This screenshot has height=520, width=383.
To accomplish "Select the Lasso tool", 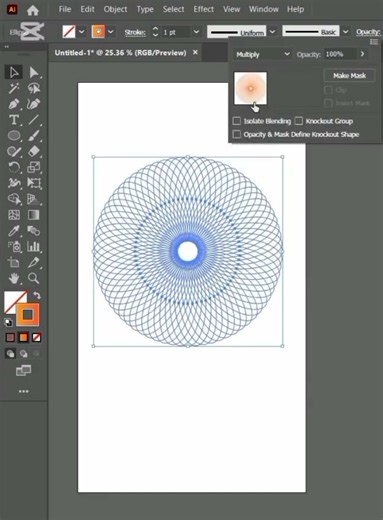I will [x=34, y=88].
